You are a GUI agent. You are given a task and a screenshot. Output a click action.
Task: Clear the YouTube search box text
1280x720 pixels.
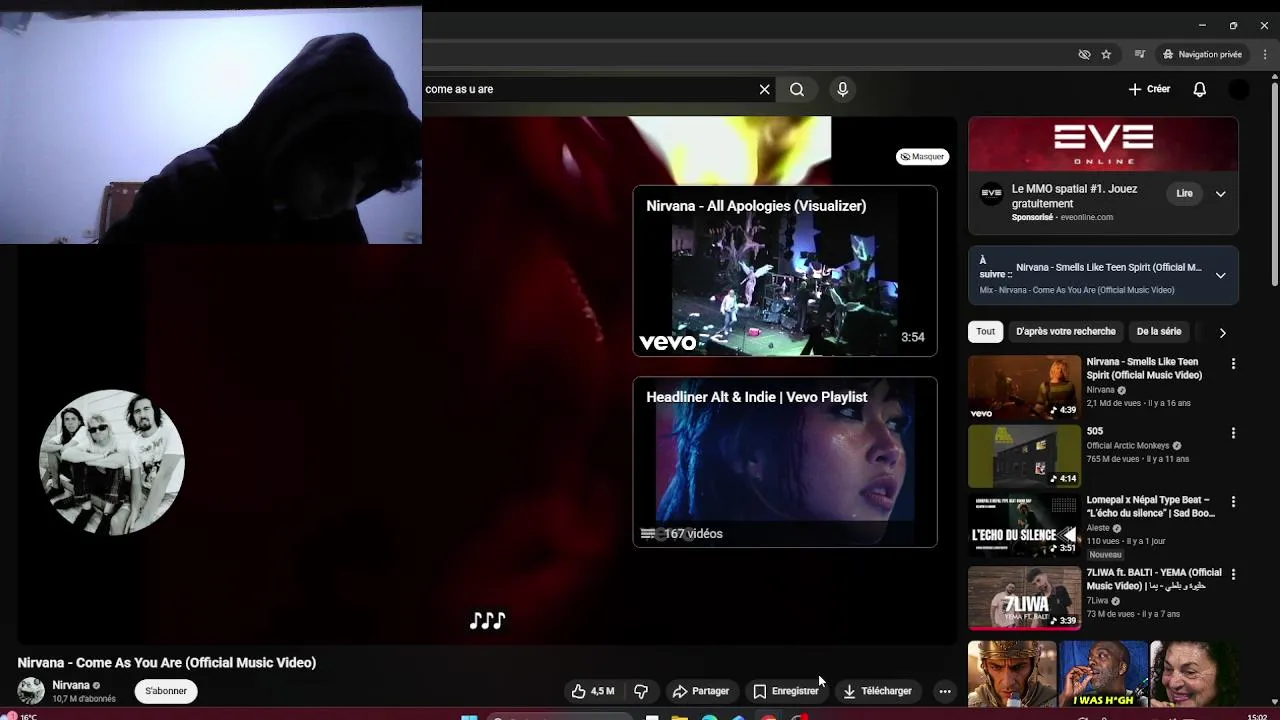click(765, 89)
